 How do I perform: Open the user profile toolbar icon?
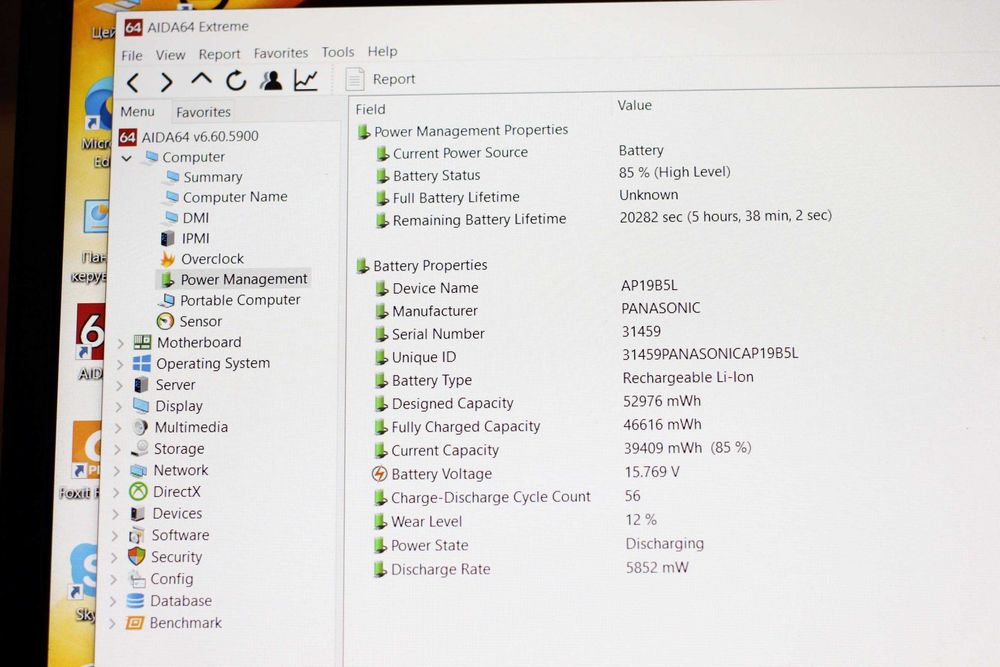271,80
